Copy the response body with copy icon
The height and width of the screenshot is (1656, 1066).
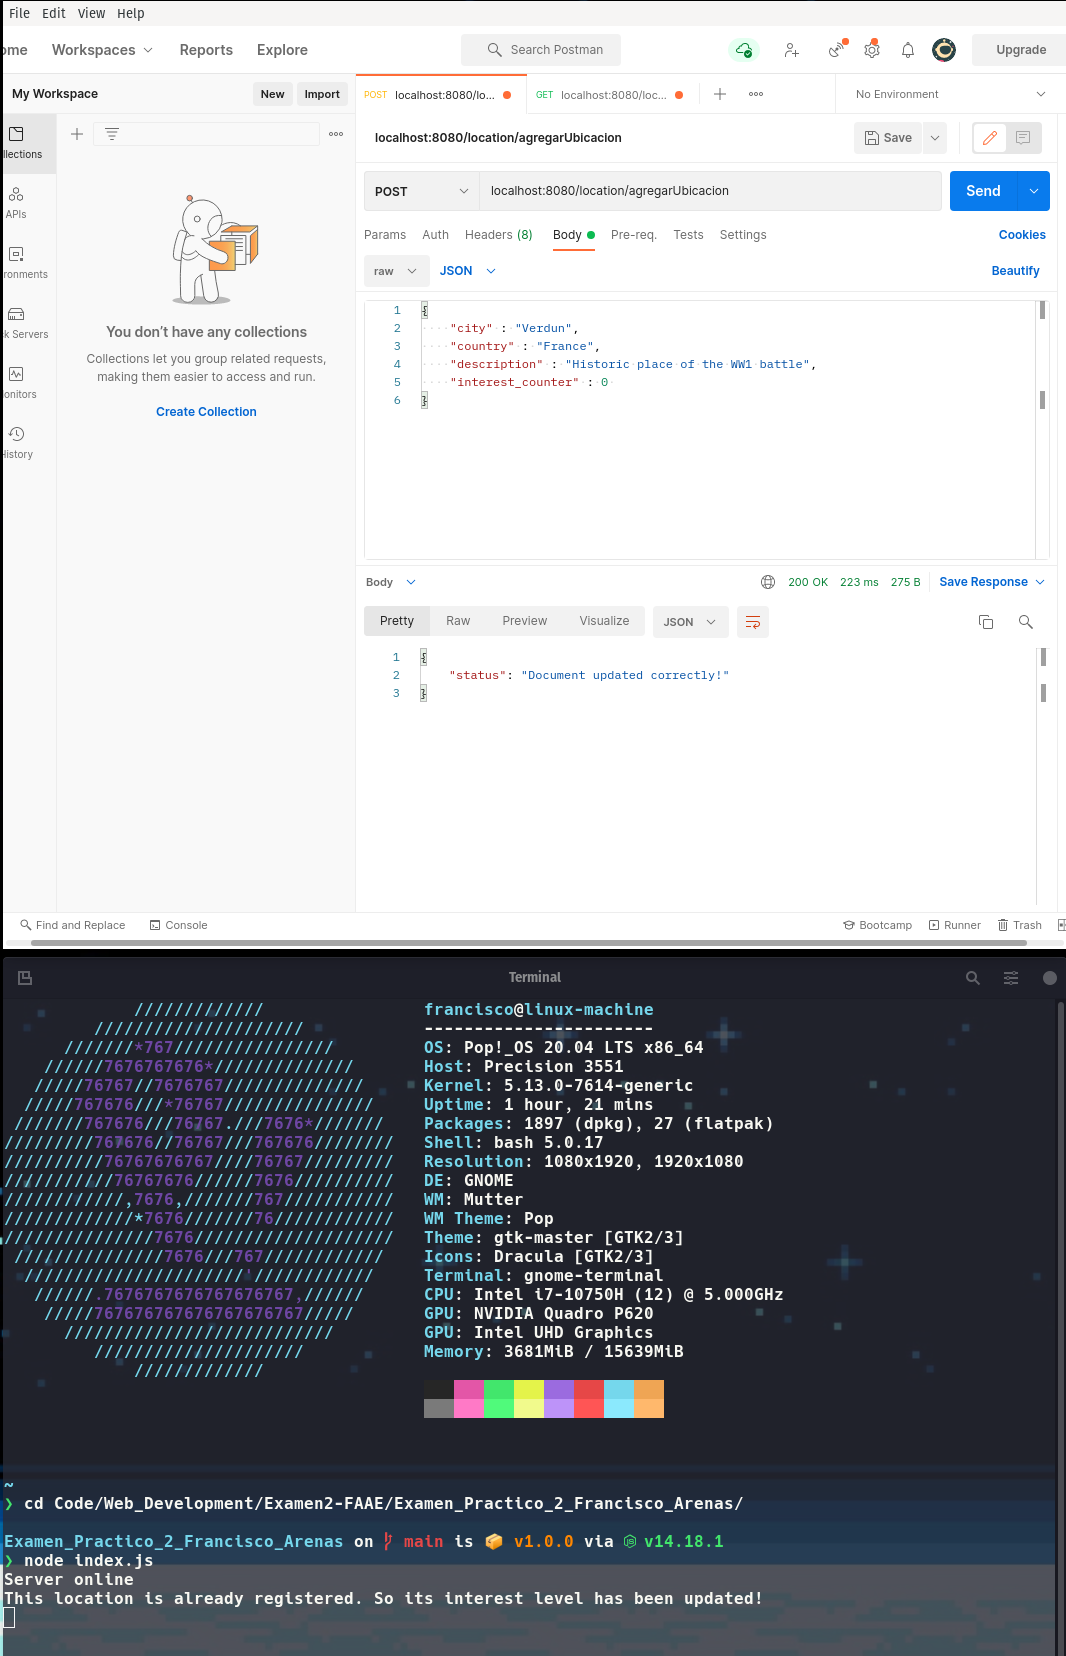(x=986, y=622)
